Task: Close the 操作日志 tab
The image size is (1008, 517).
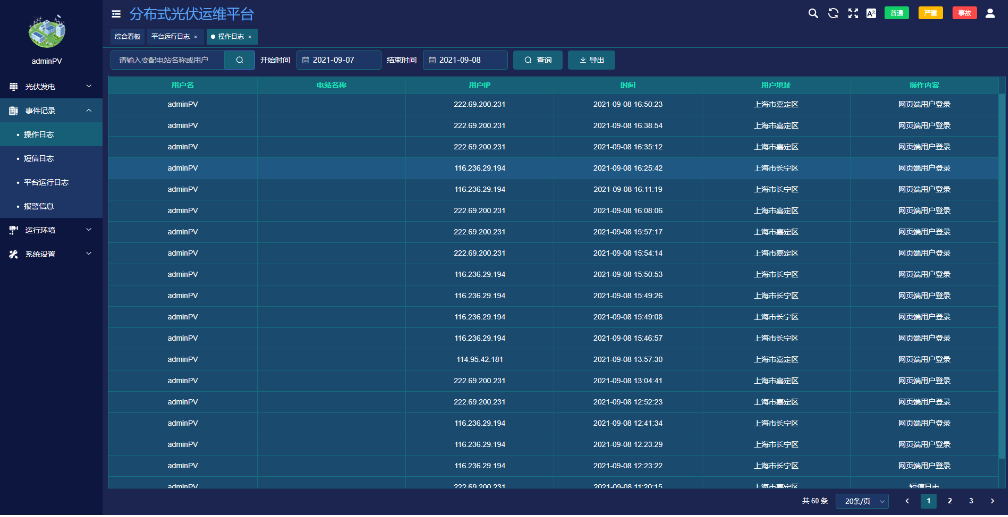Action: (250, 36)
